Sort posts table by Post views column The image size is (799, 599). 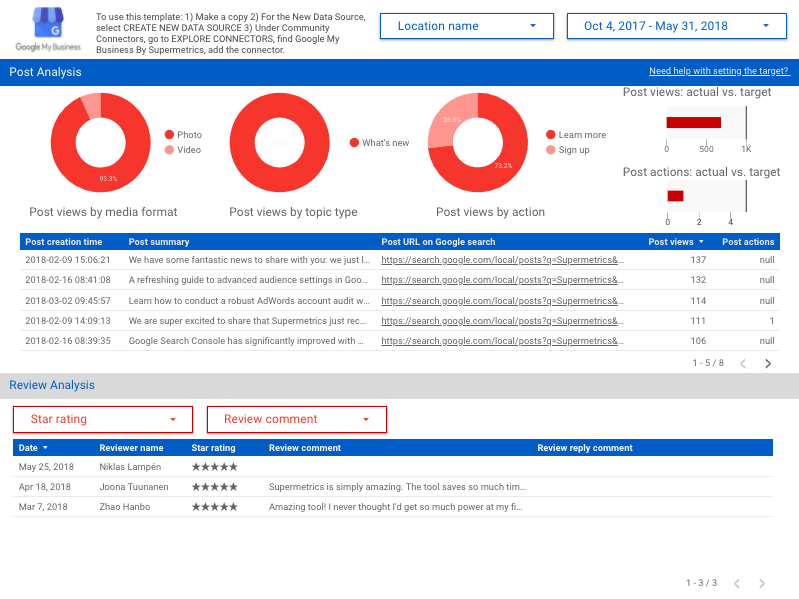[674, 242]
